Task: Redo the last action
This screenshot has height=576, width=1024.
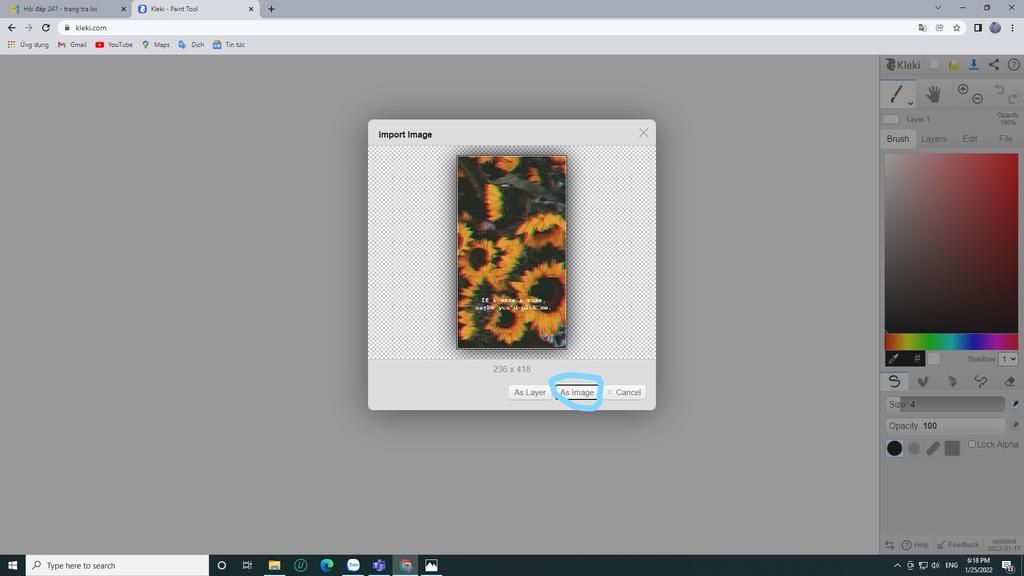Action: [1012, 99]
